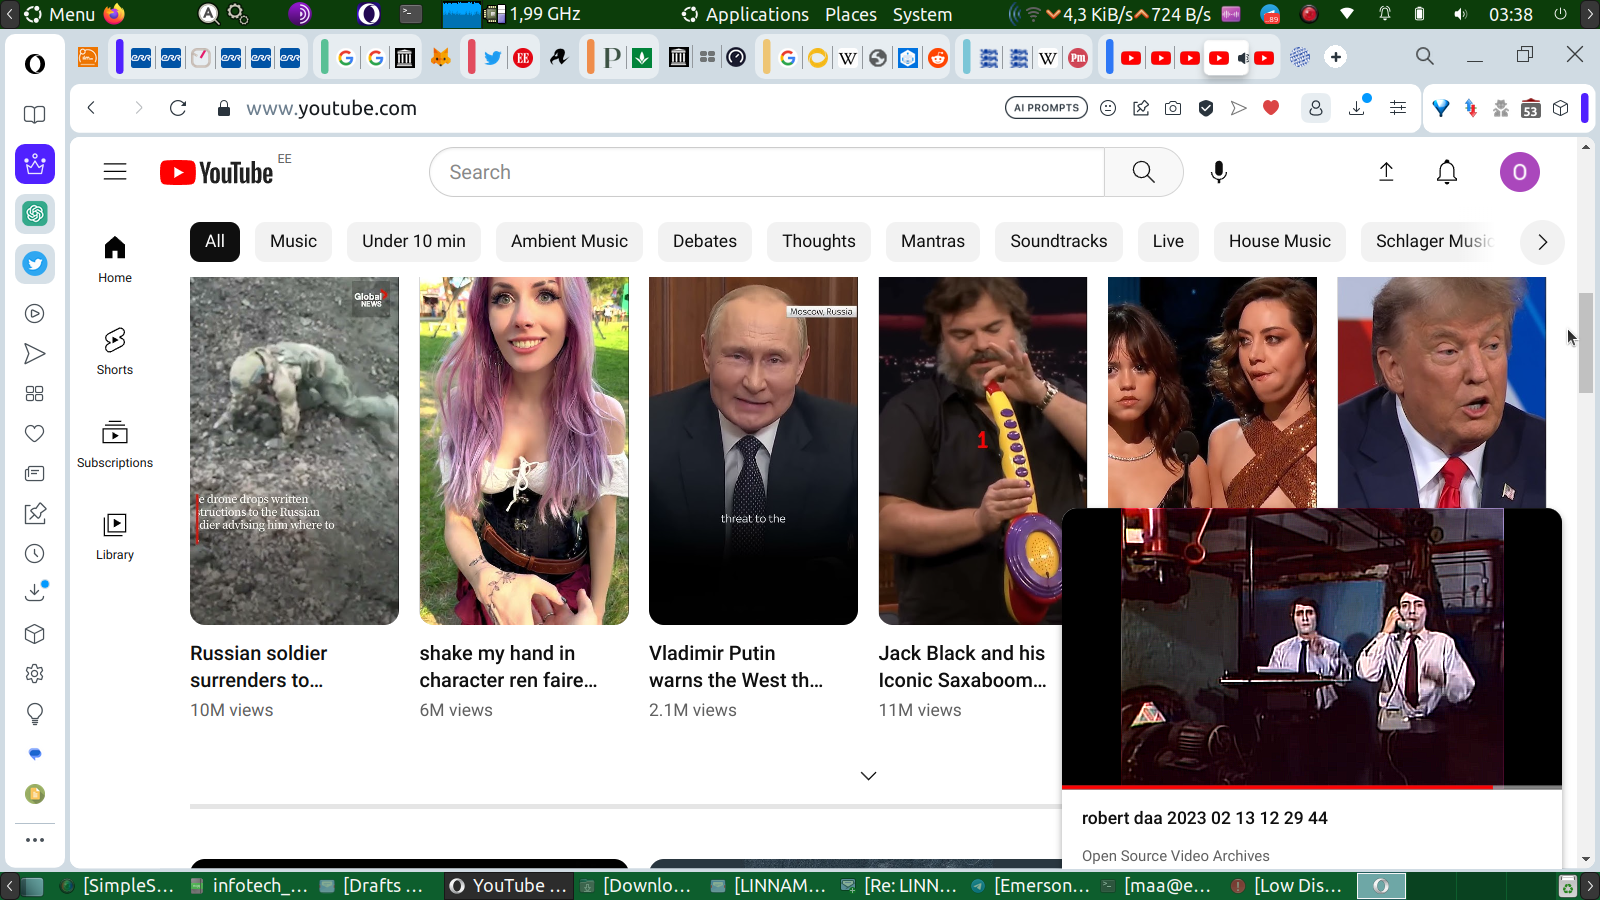Open "Russian soldier surrenders to..." title
The height and width of the screenshot is (900, 1600).
tap(259, 666)
